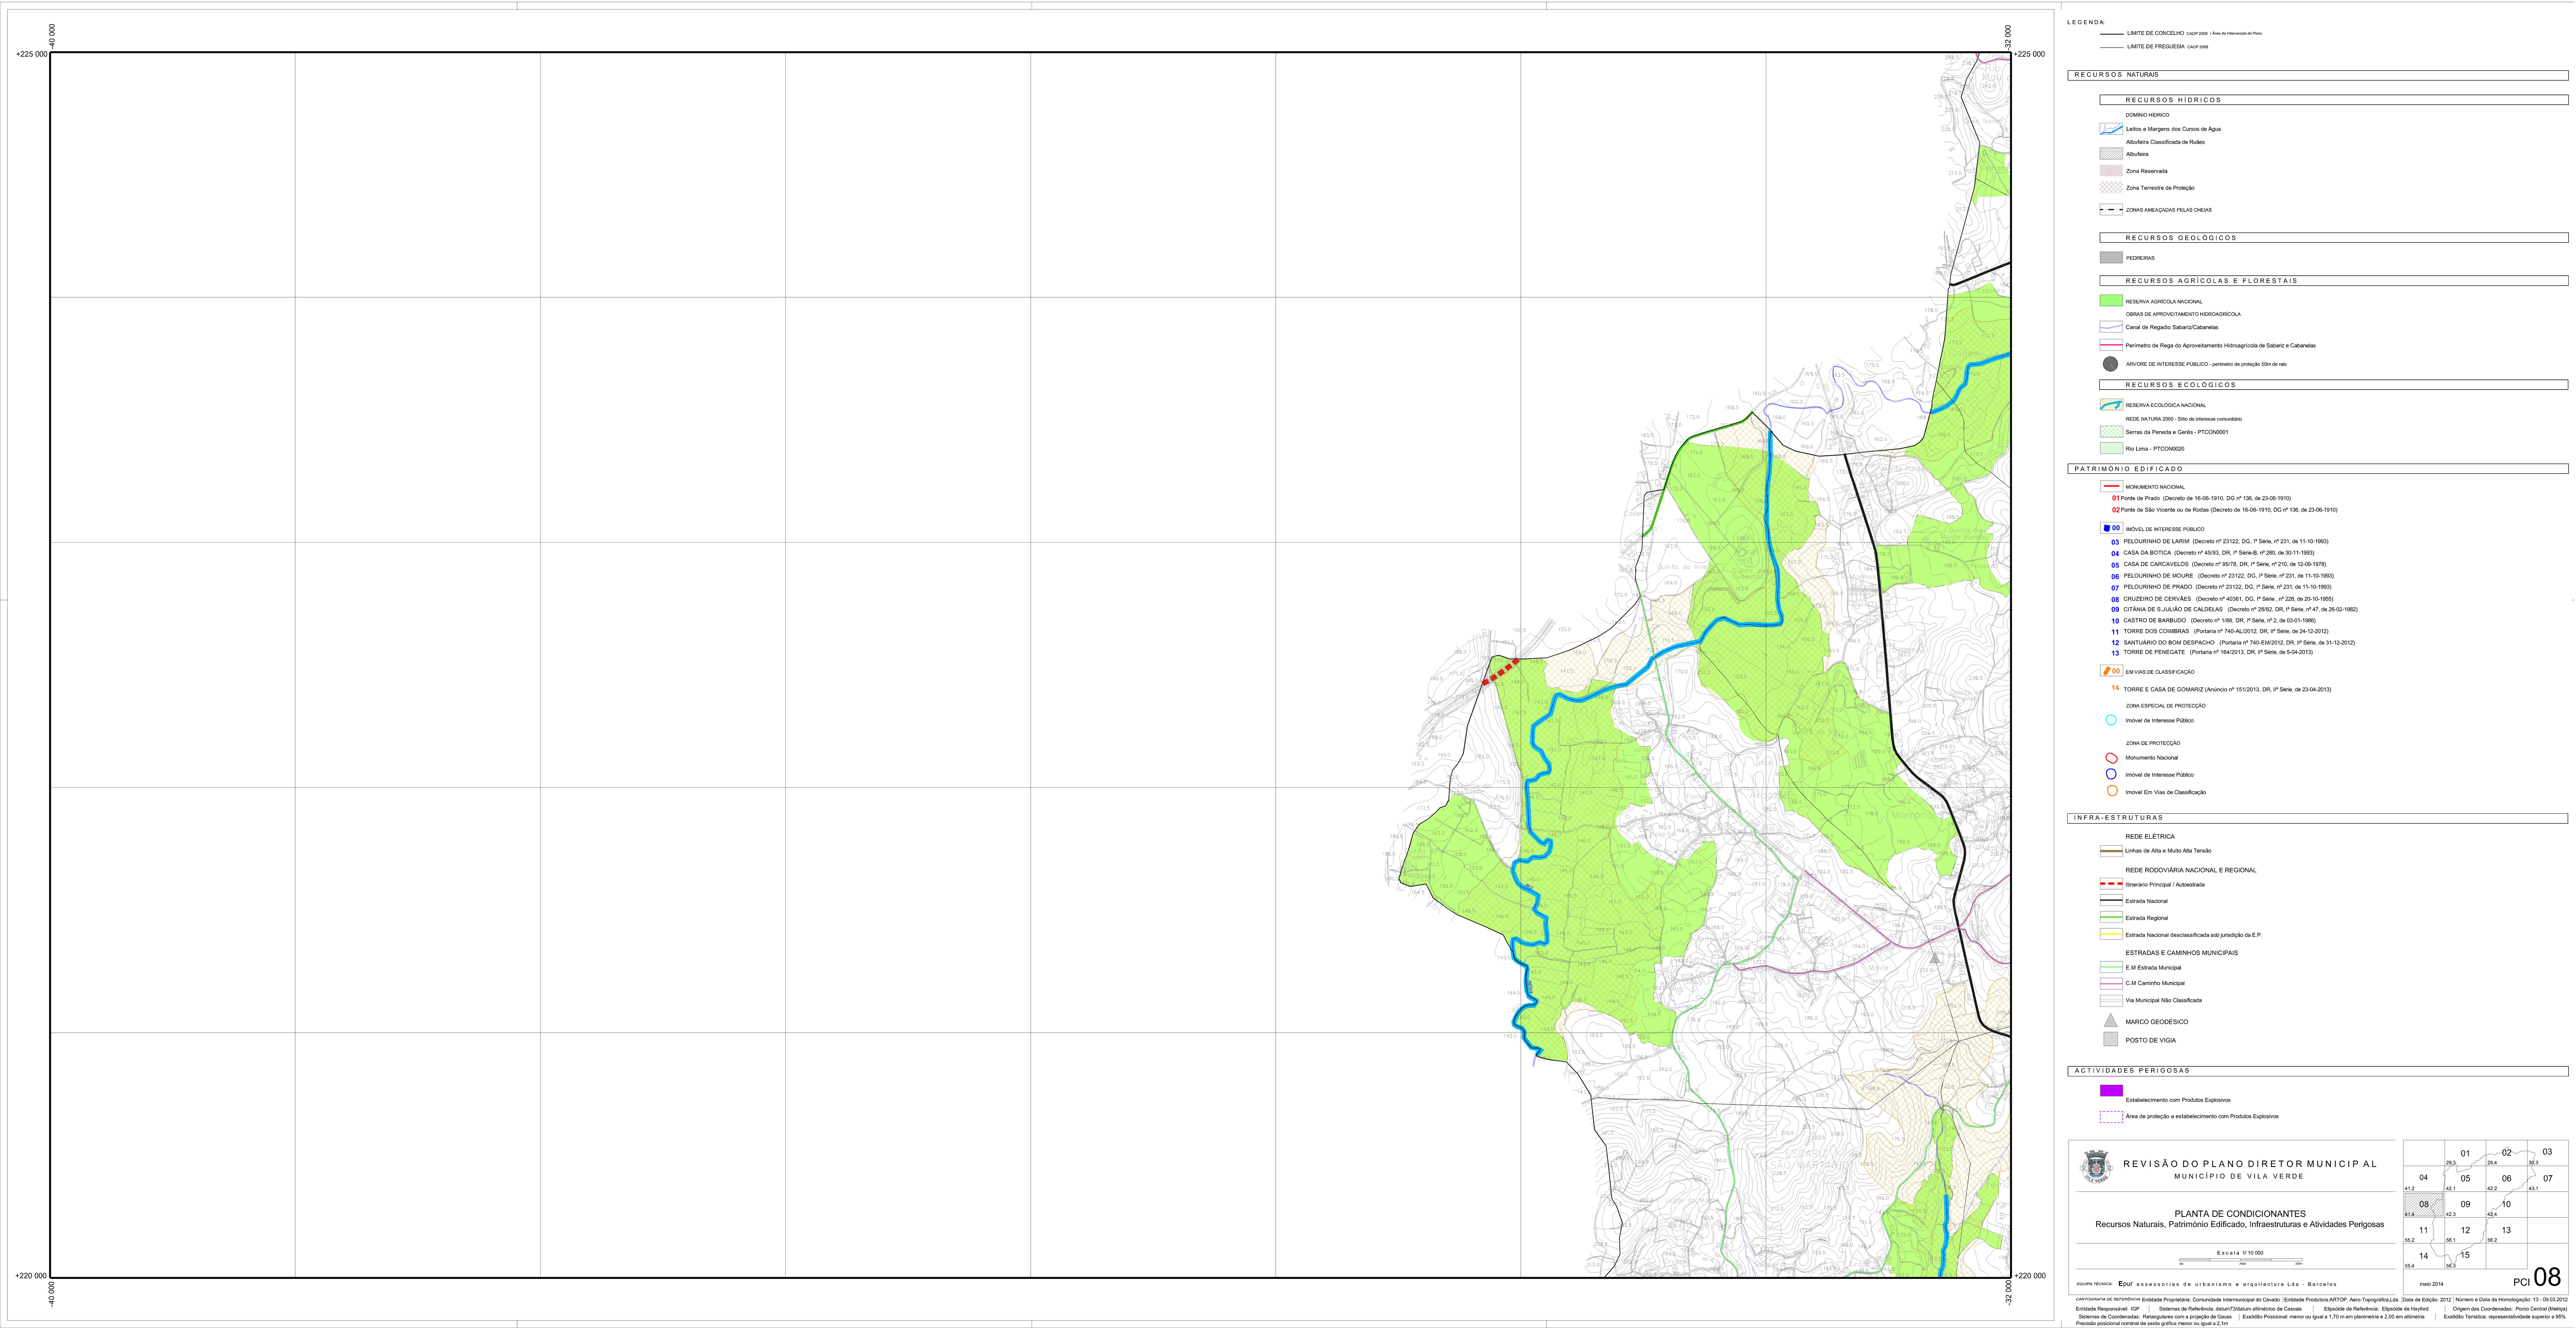The width and height of the screenshot is (2576, 1328).
Task: Click the Actividades Perigosas section header
Action: point(2318,1071)
